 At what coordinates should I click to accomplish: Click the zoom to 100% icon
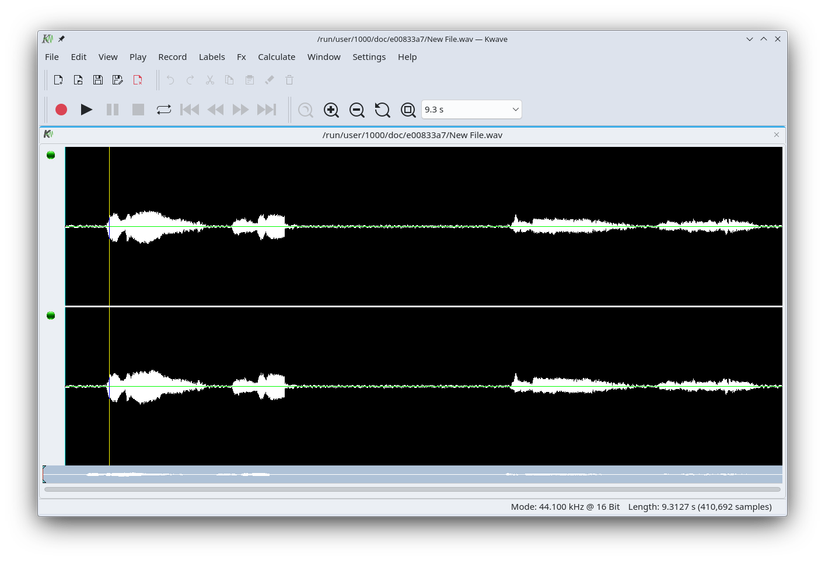pyautogui.click(x=383, y=109)
